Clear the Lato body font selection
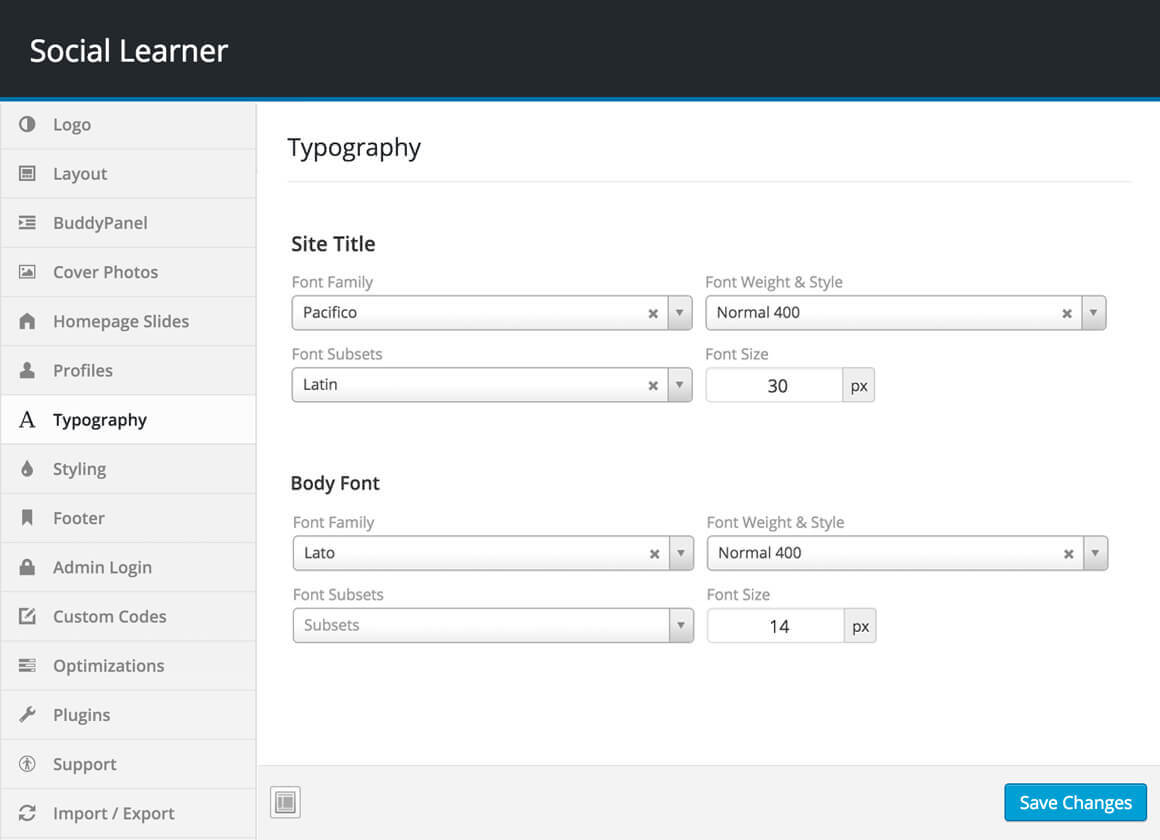This screenshot has width=1160, height=840. [655, 553]
